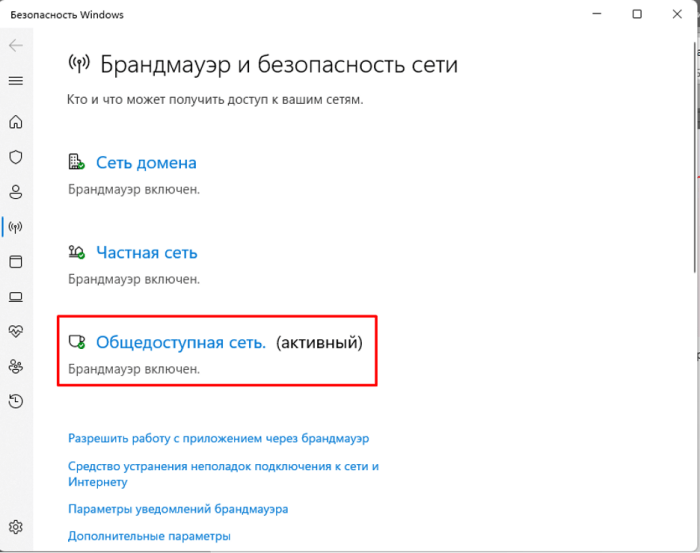Click Брандмауэр включен under Общедоступная сеть
Screen dimensions: 700x553
tap(133, 370)
